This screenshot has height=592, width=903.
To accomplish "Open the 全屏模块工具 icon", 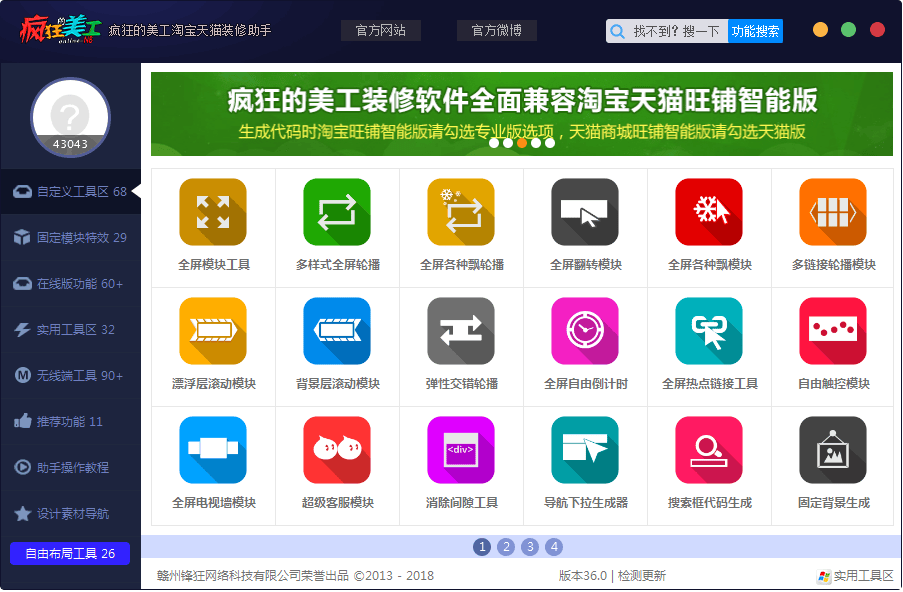I will pyautogui.click(x=213, y=212).
